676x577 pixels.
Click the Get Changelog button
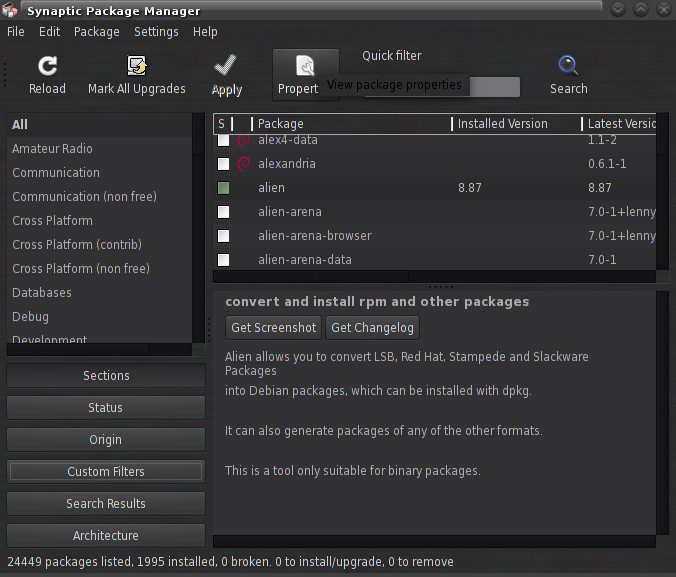372,328
